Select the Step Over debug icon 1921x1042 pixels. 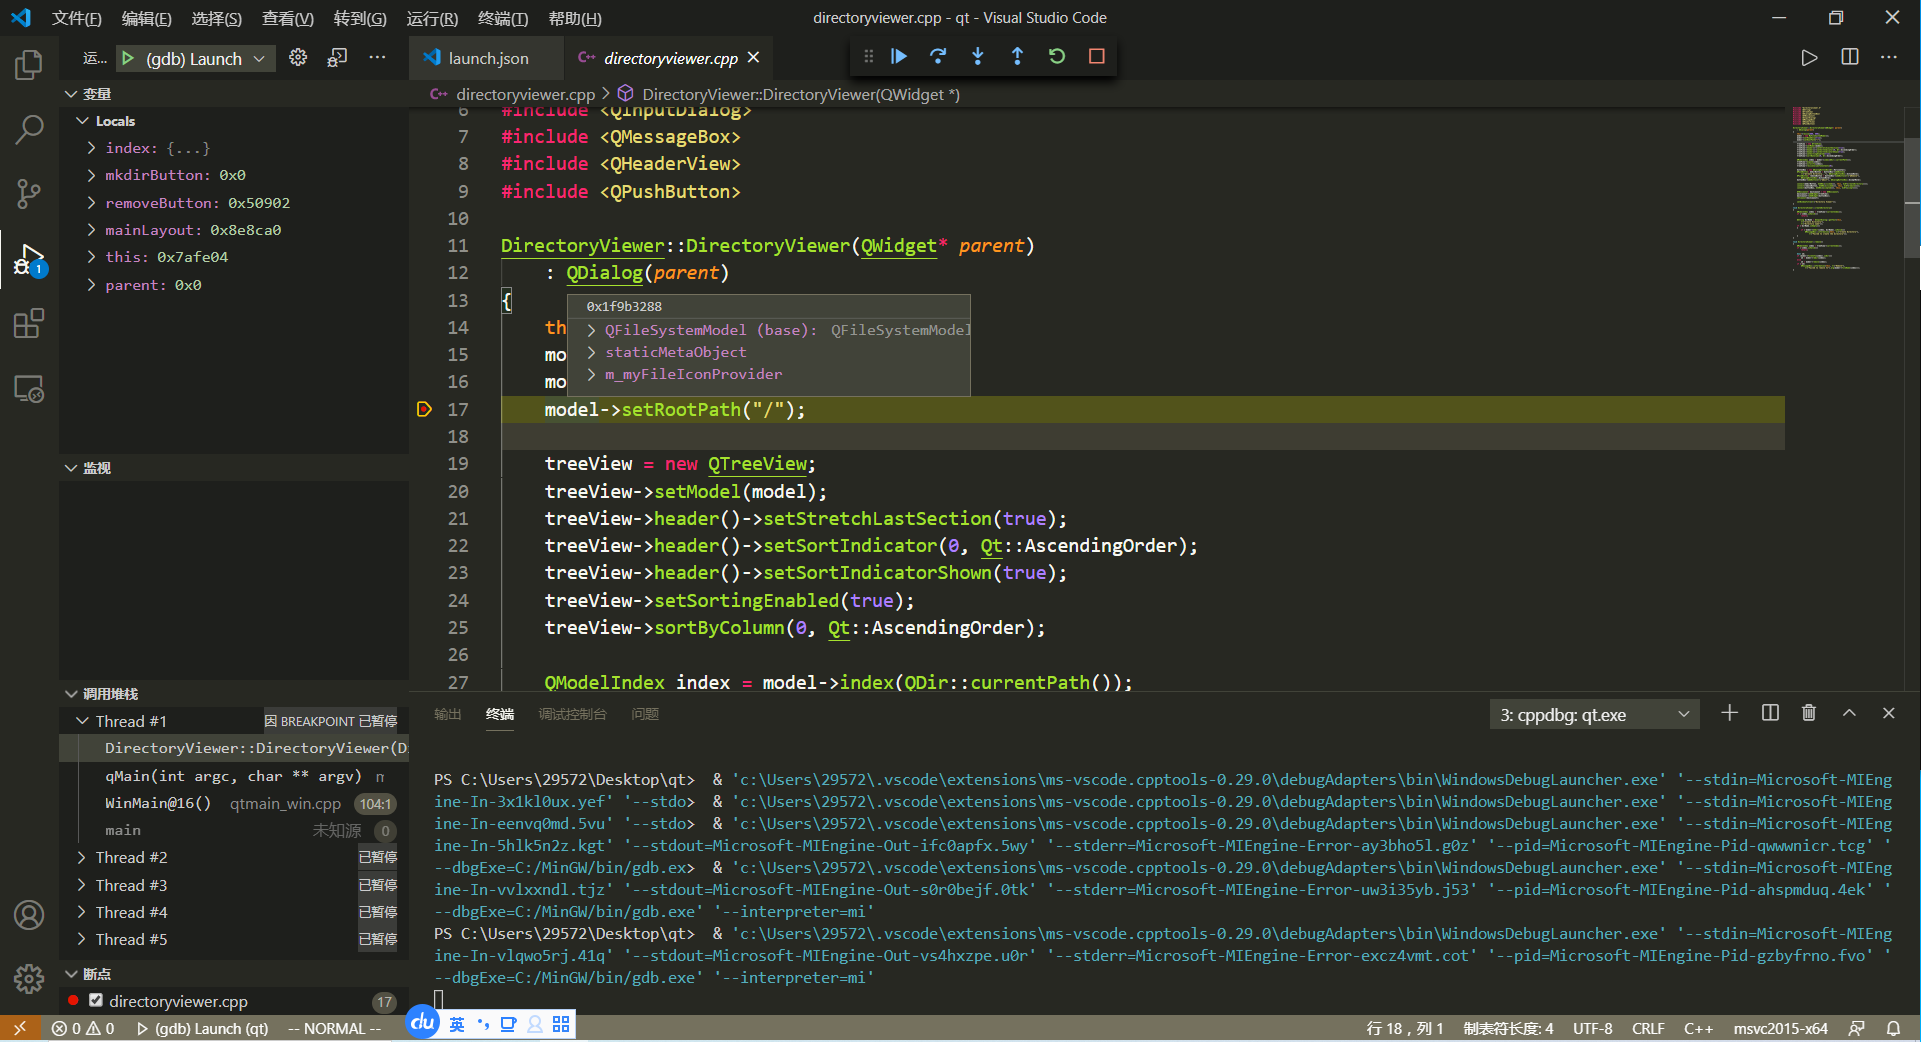coord(938,57)
